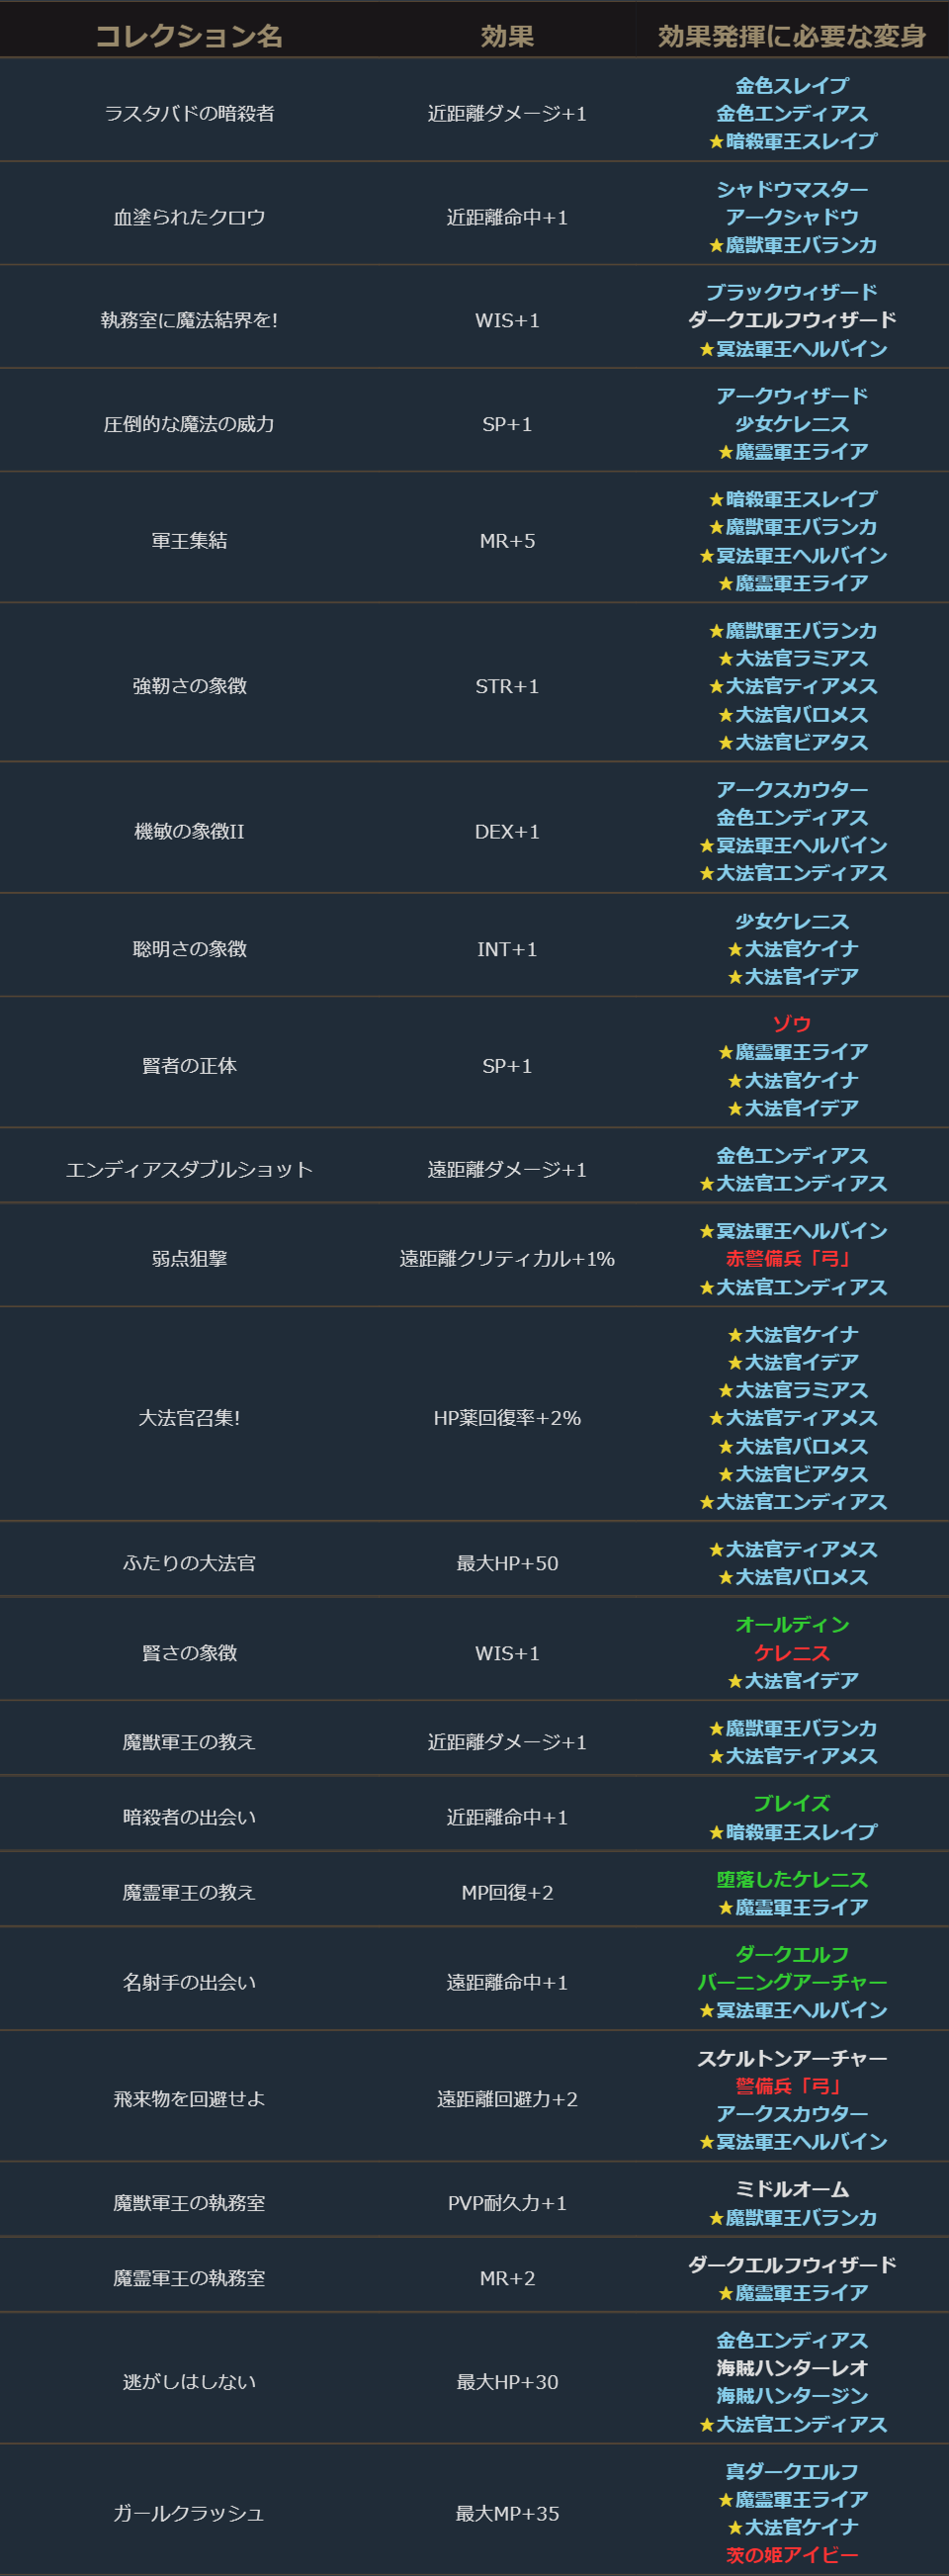Click the バーニングアーチャー link
949x2576 pixels.
tap(791, 1981)
